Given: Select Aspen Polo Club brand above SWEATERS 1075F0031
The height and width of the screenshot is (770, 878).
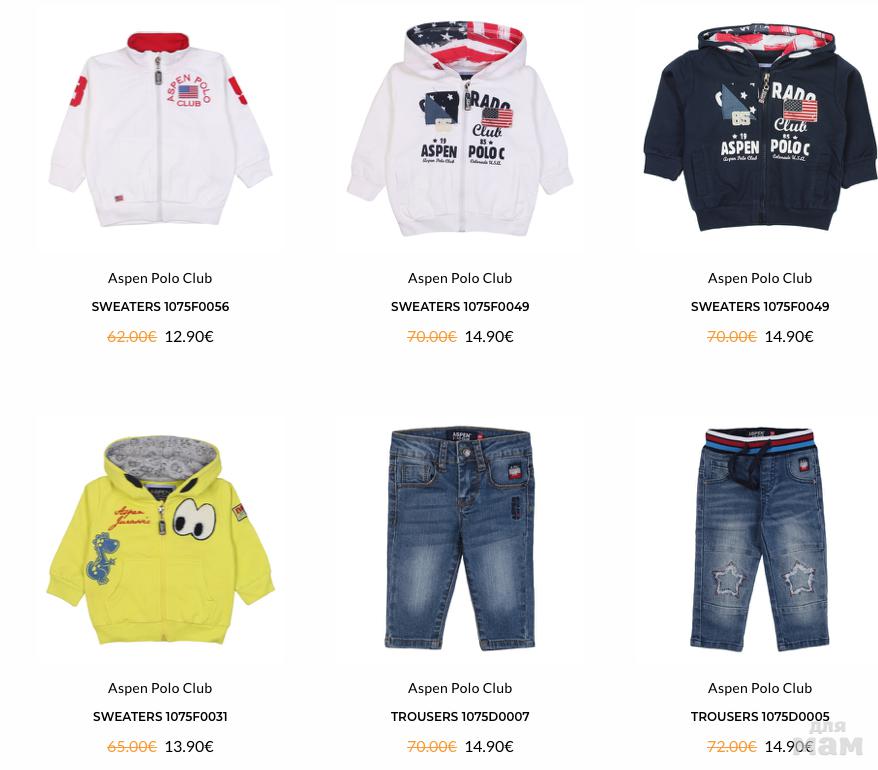Looking at the screenshot, I should [160, 688].
